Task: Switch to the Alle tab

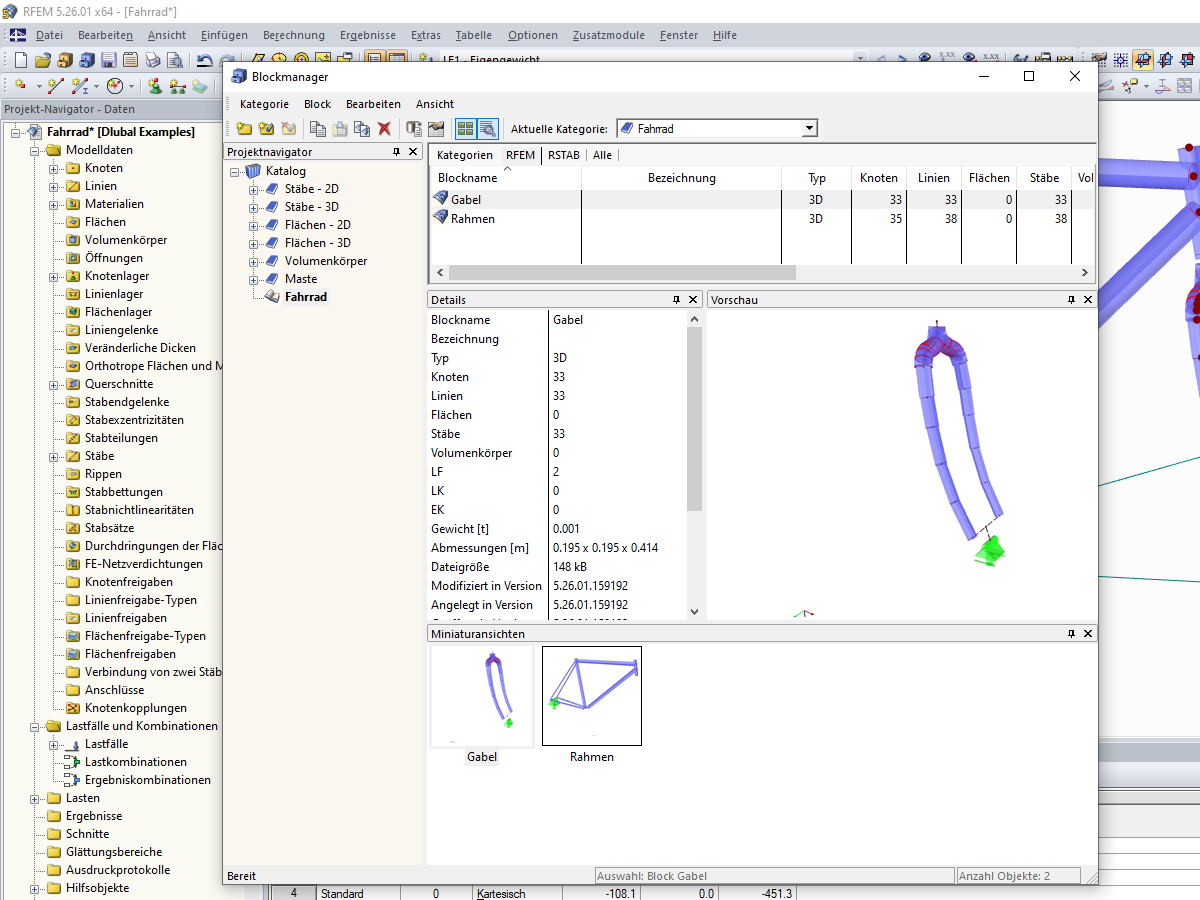Action: [602, 155]
